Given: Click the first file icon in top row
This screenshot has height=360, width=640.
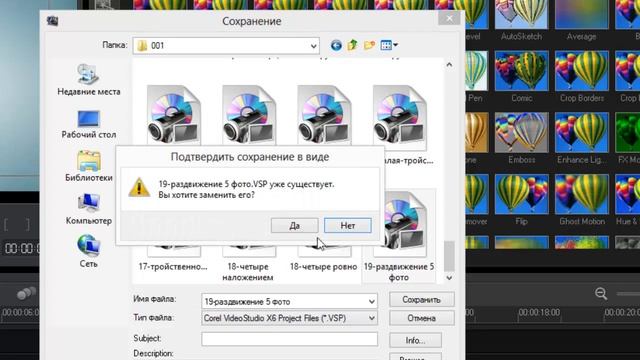Looking at the screenshot, I should (x=173, y=115).
